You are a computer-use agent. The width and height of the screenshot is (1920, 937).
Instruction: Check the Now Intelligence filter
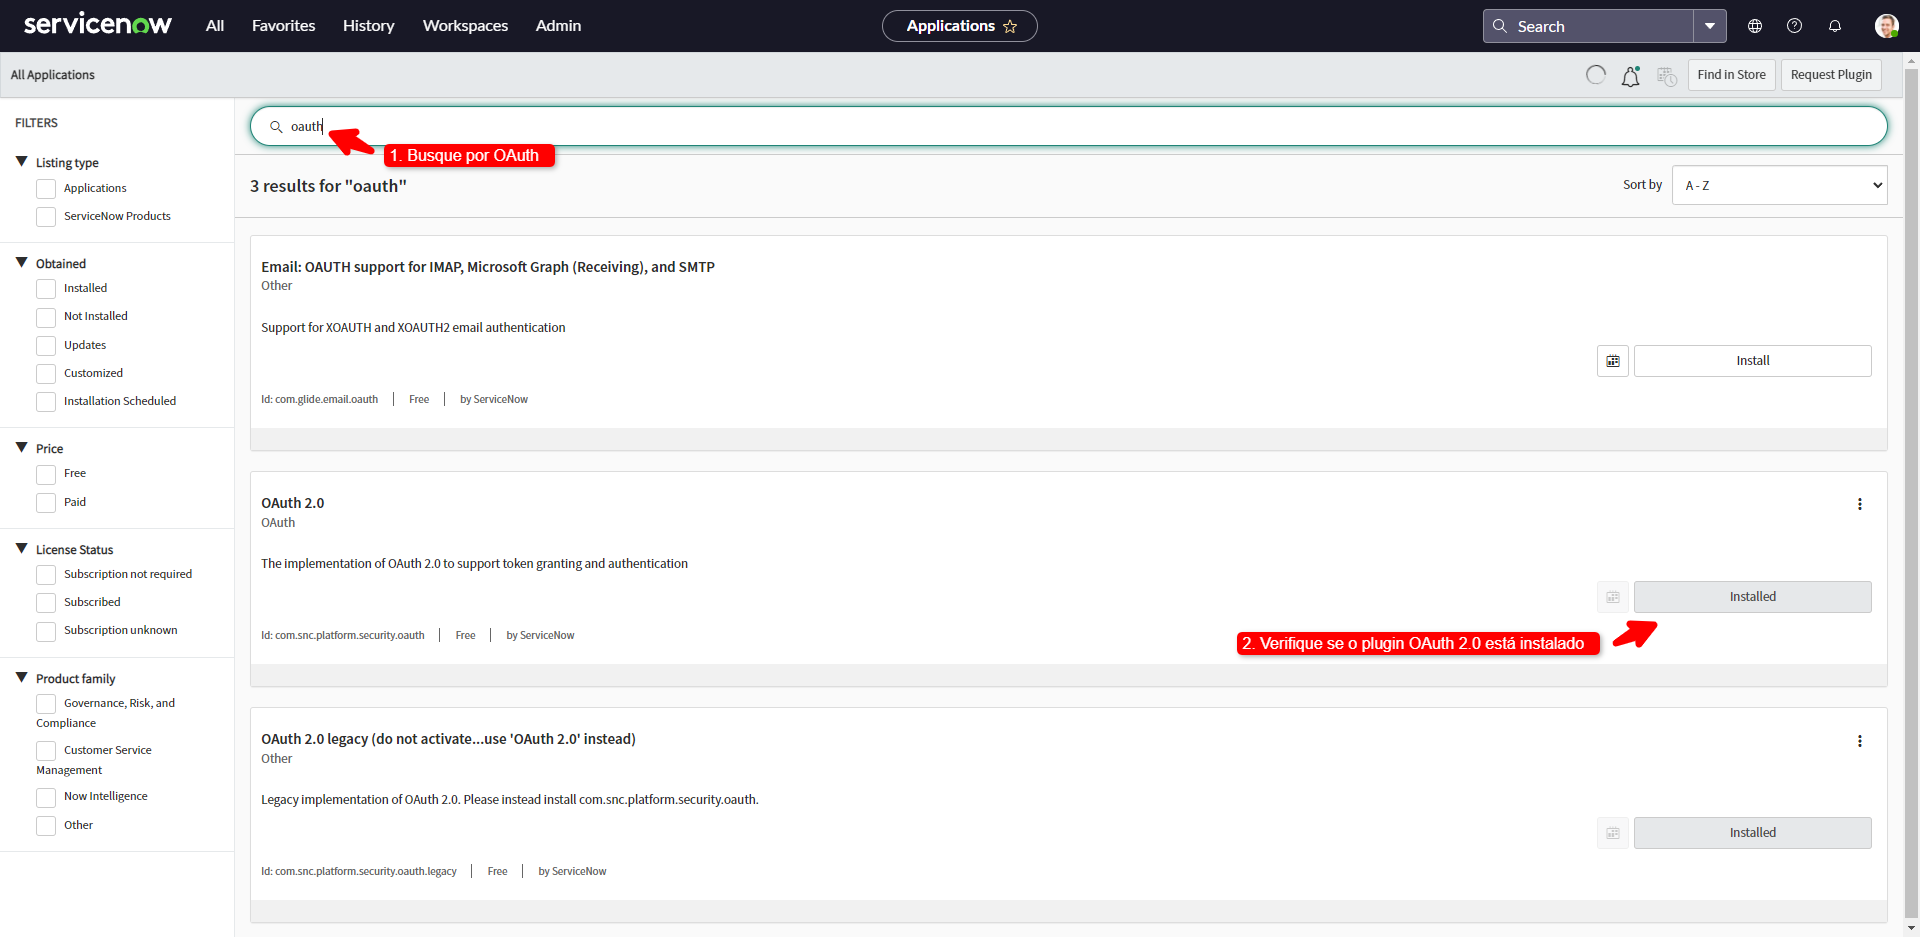(x=46, y=797)
